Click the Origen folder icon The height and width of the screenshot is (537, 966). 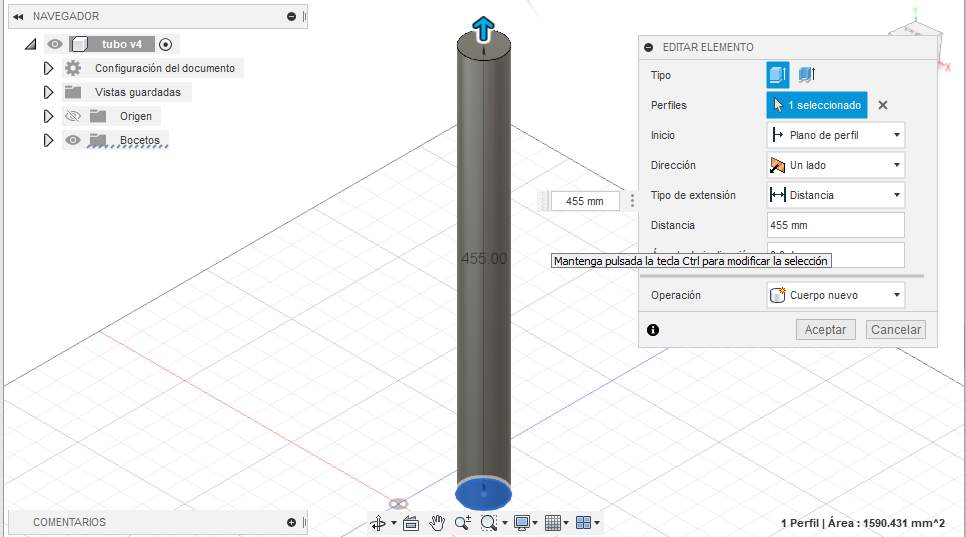pyautogui.click(x=98, y=116)
